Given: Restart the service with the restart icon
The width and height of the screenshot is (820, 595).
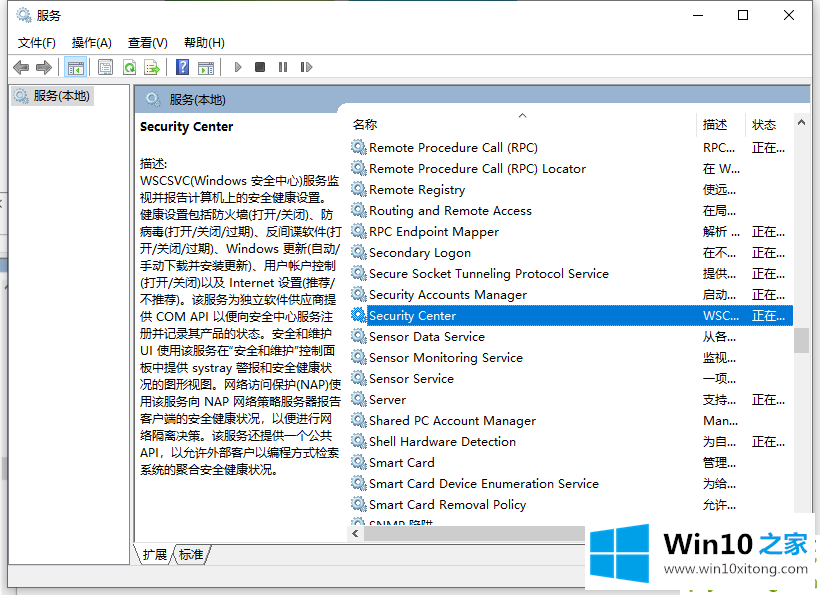Looking at the screenshot, I should click(x=306, y=67).
